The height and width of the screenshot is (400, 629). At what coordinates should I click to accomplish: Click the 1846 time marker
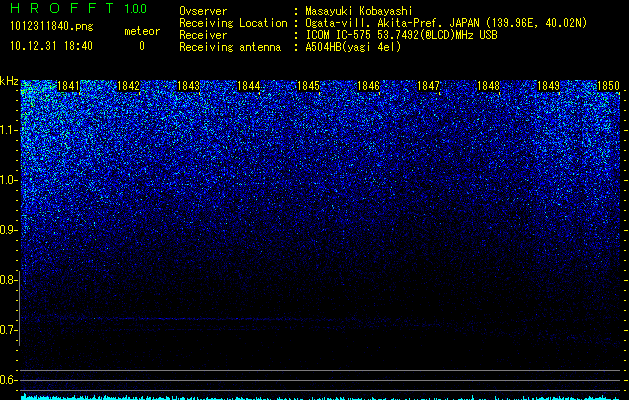368,86
